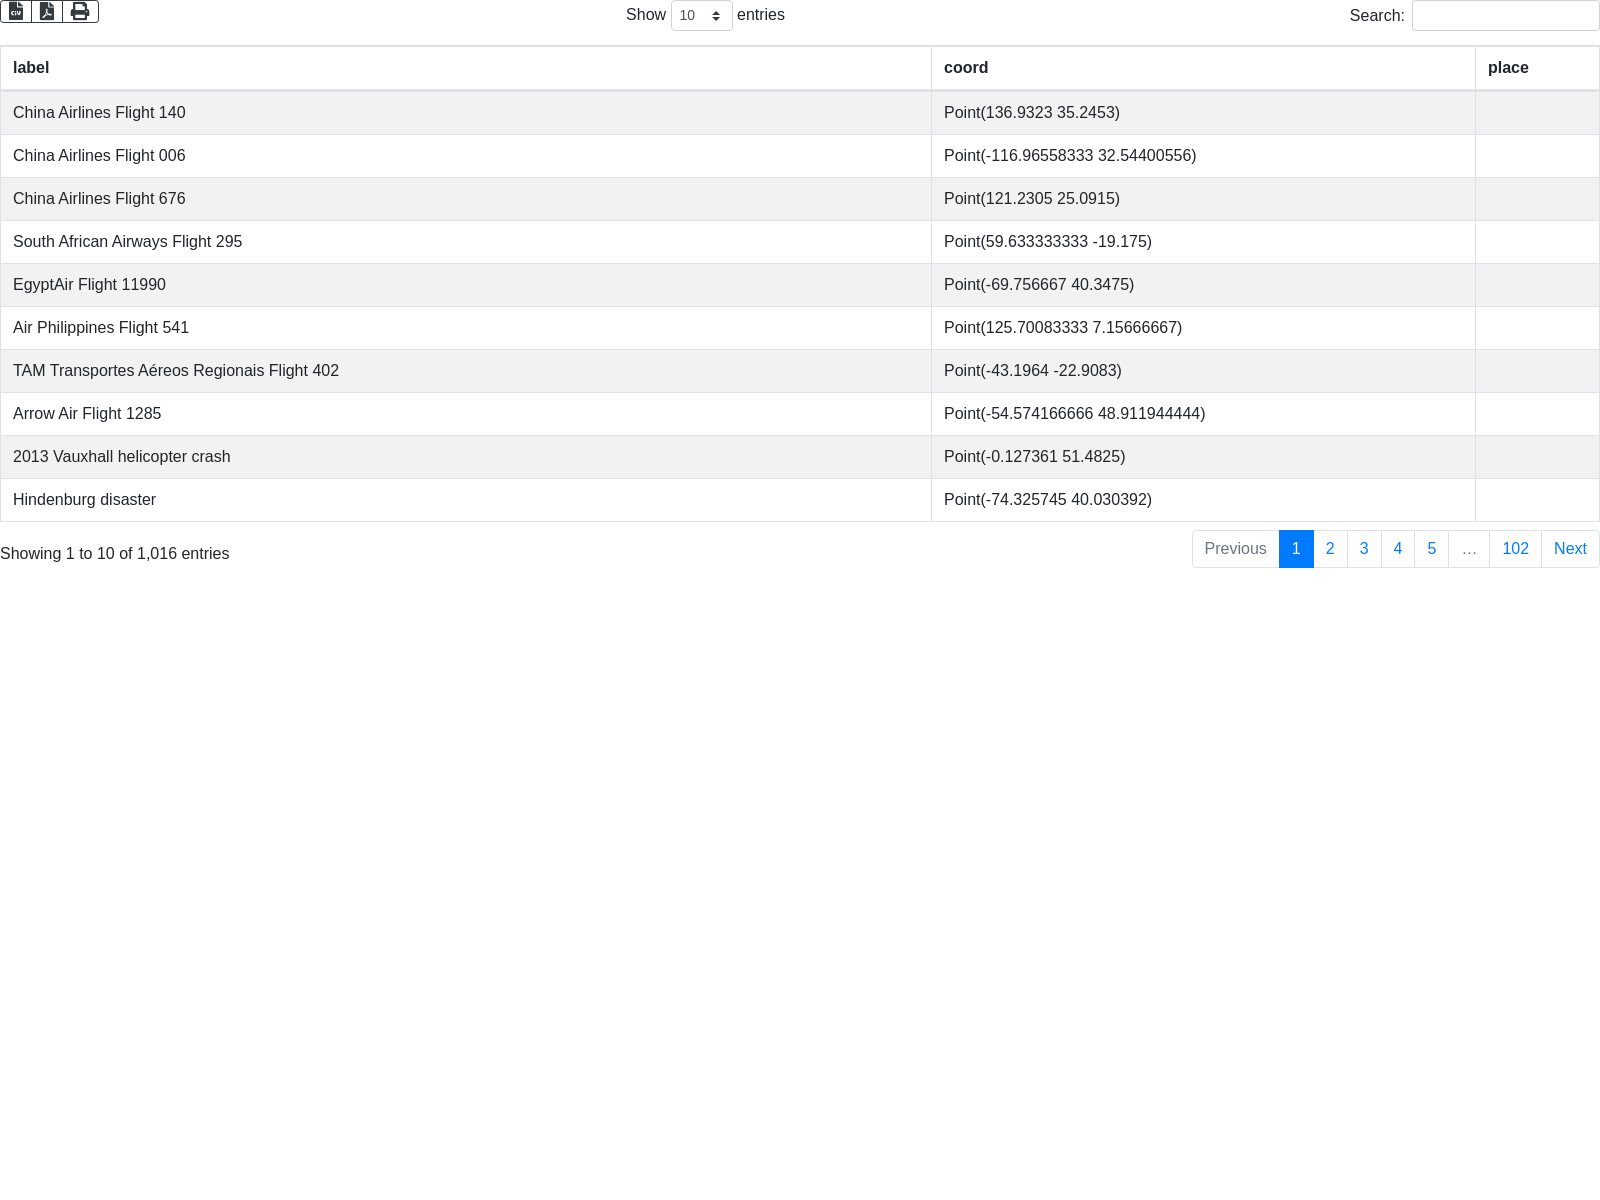The image size is (1600, 1200).
Task: Select Hindenburg disaster cell
Action: 466,500
